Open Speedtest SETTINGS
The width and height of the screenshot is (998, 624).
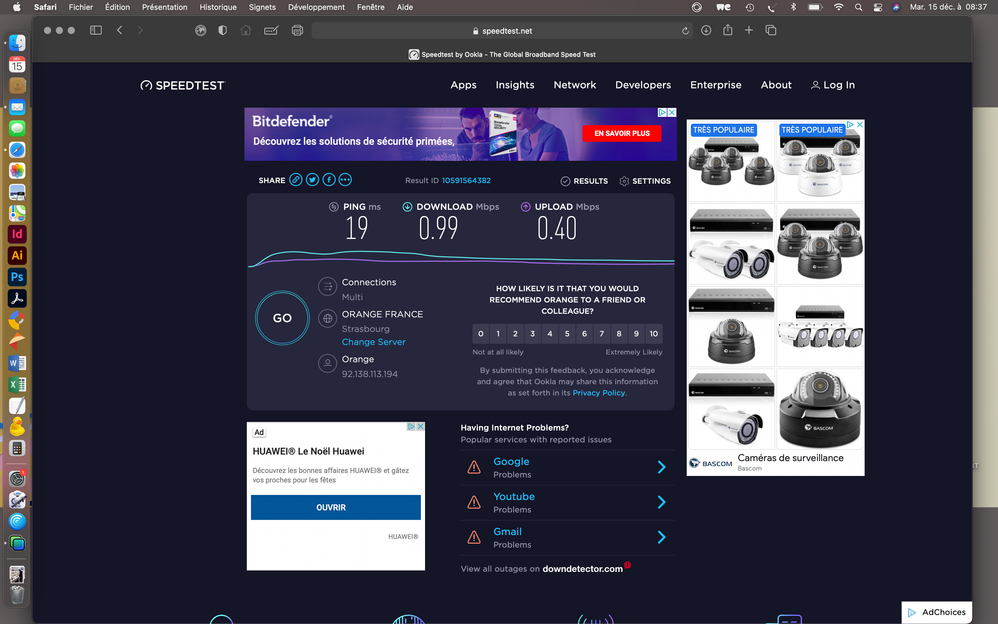[645, 181]
